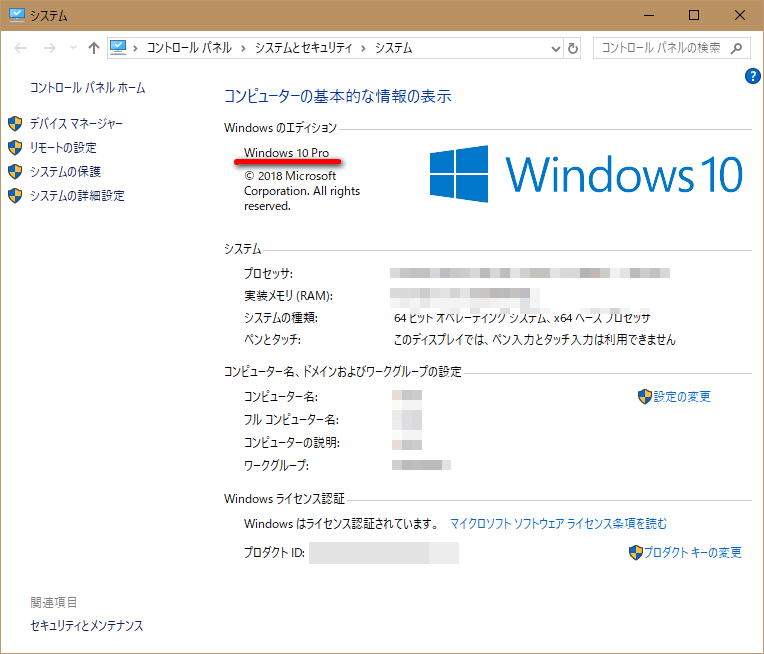
Task: Select コントロール パネル in breadcrumb path
Action: tap(189, 48)
